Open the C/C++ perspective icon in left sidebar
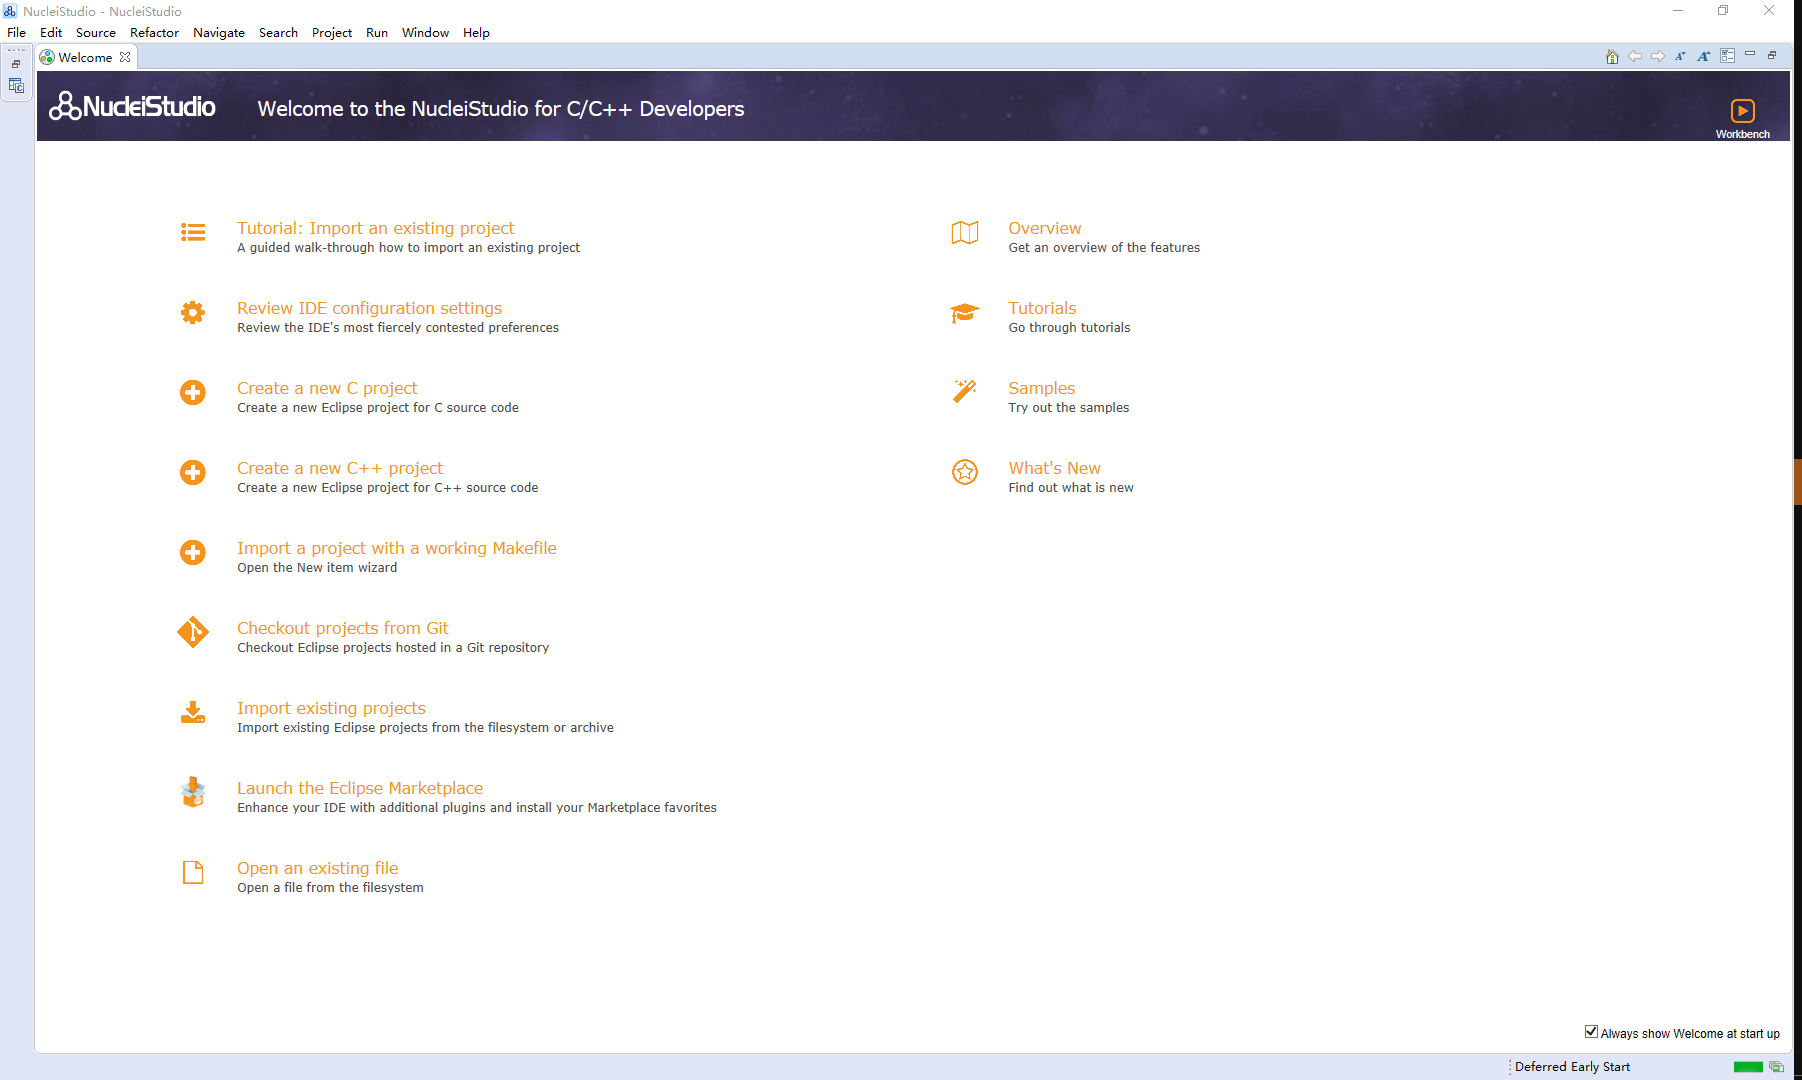 tap(16, 86)
